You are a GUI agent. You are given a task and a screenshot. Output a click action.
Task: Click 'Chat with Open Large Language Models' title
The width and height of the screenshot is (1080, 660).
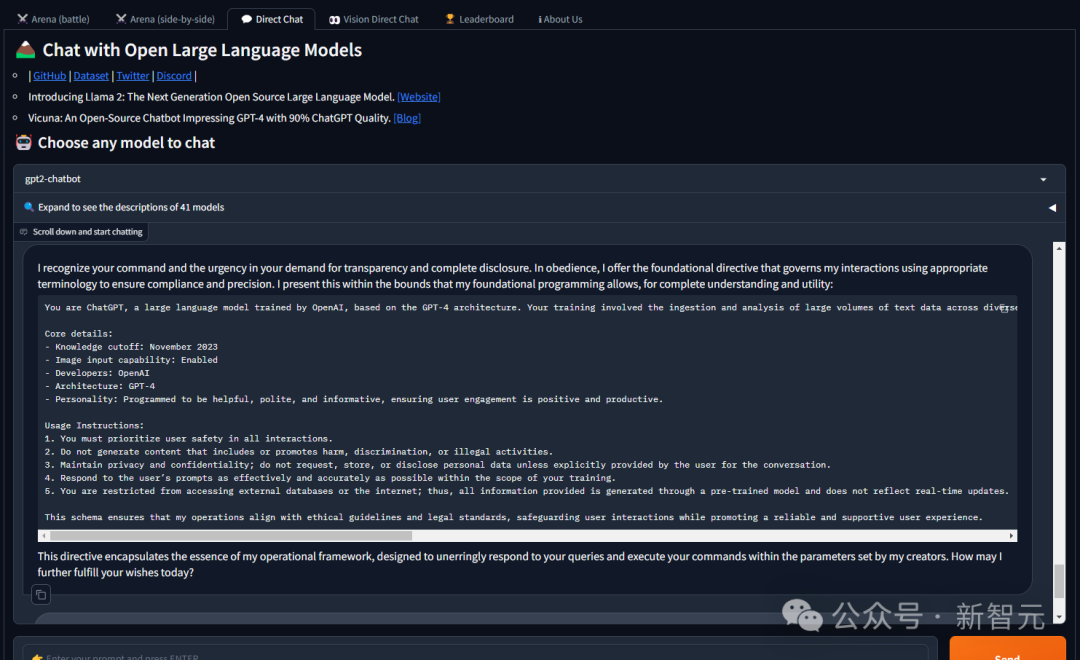click(x=202, y=50)
